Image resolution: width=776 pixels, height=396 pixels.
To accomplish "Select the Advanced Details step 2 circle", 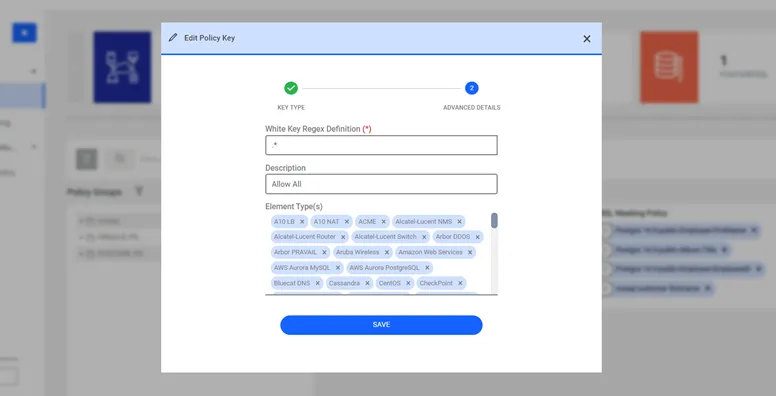I will (x=472, y=88).
